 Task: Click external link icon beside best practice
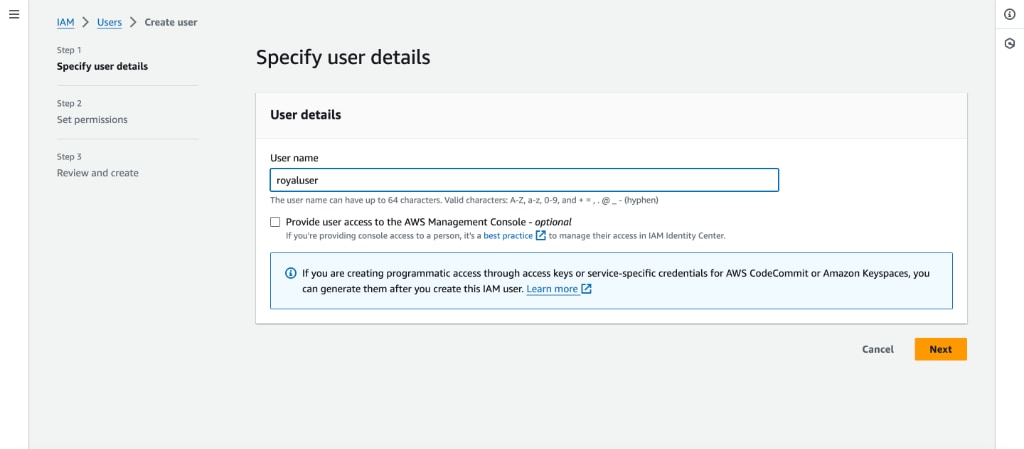click(541, 236)
